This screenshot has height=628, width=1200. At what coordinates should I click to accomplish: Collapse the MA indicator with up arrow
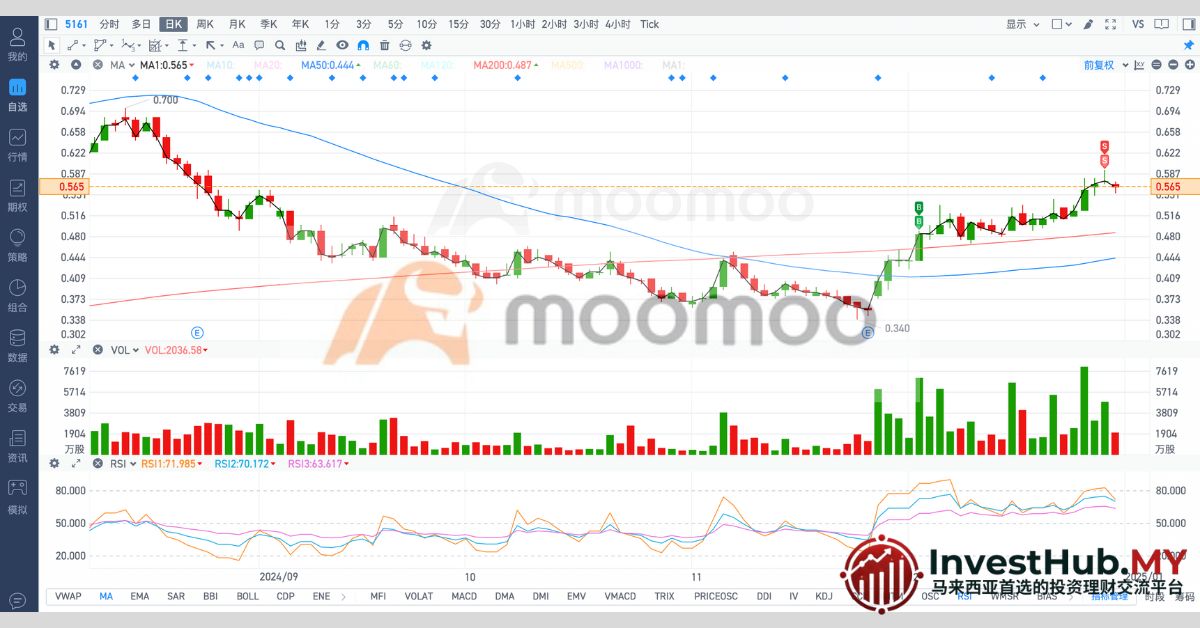(75, 65)
